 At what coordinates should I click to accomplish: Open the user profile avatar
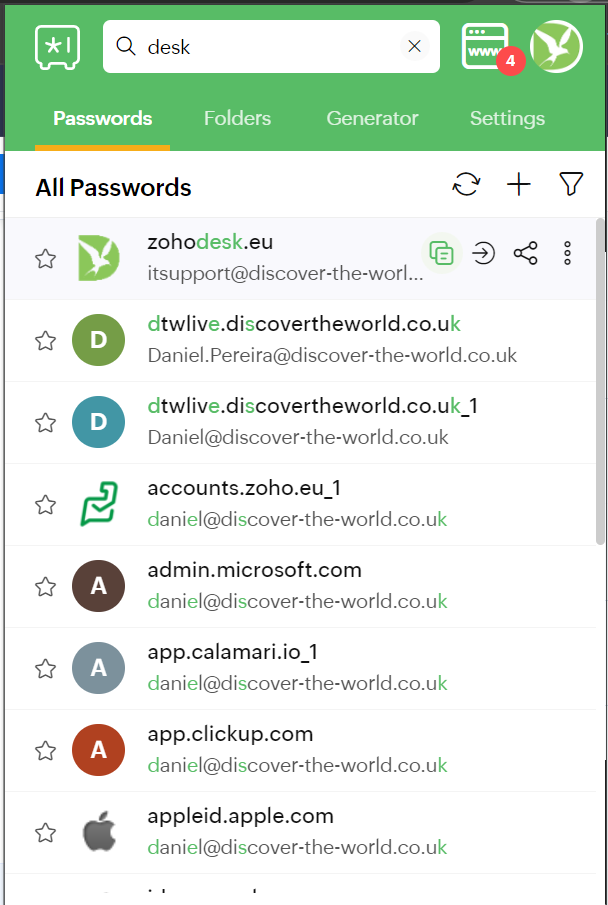click(x=556, y=46)
